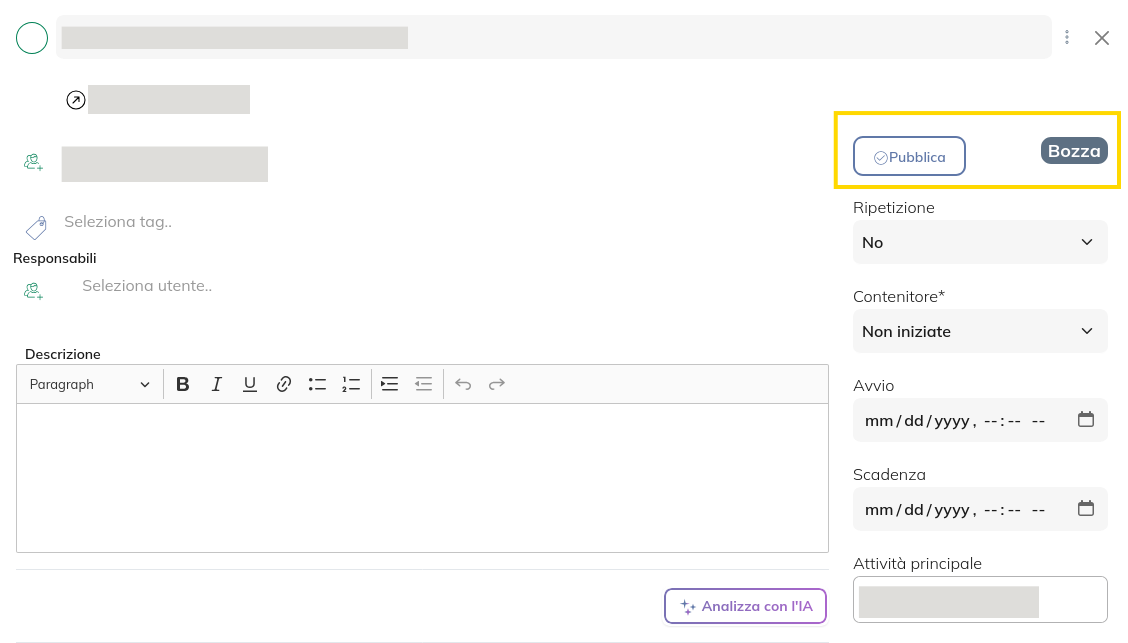The image size is (1128, 643).
Task: Click the Analizza con l'IA button
Action: click(745, 606)
